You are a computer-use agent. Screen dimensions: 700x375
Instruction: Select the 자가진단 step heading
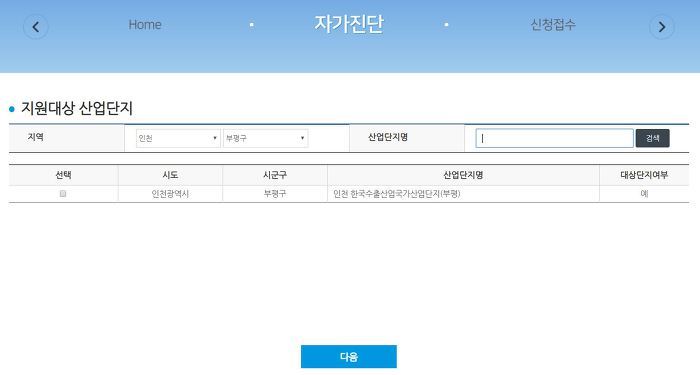click(349, 24)
